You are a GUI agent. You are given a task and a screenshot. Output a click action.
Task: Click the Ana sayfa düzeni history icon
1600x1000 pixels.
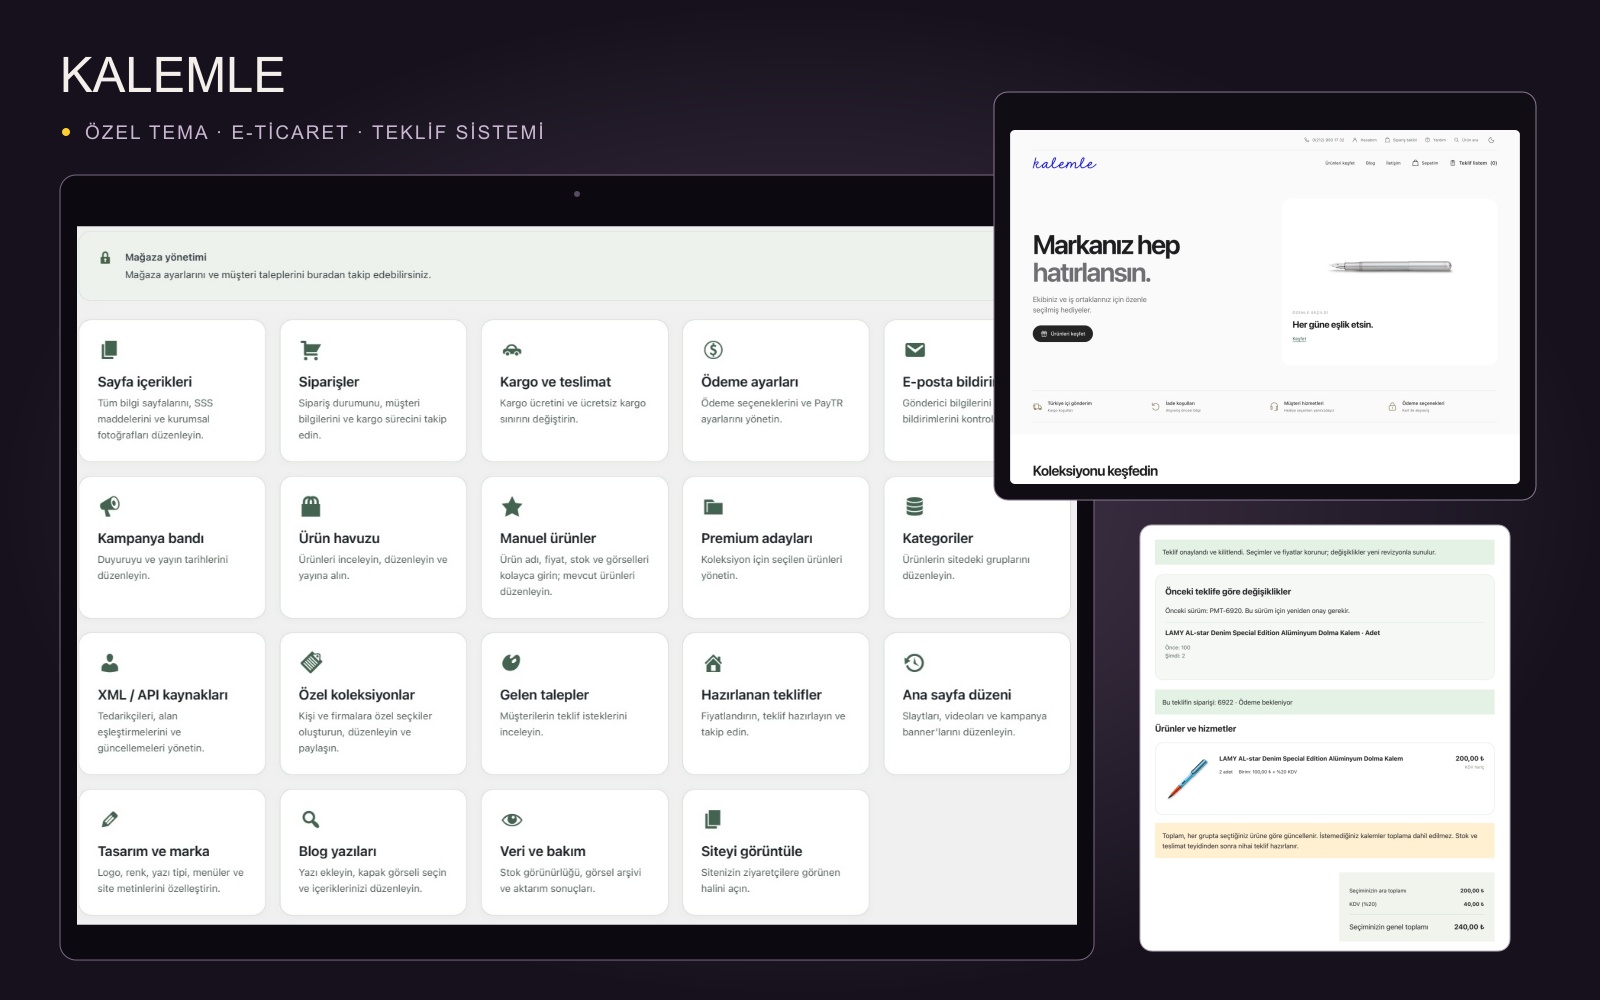click(x=914, y=662)
